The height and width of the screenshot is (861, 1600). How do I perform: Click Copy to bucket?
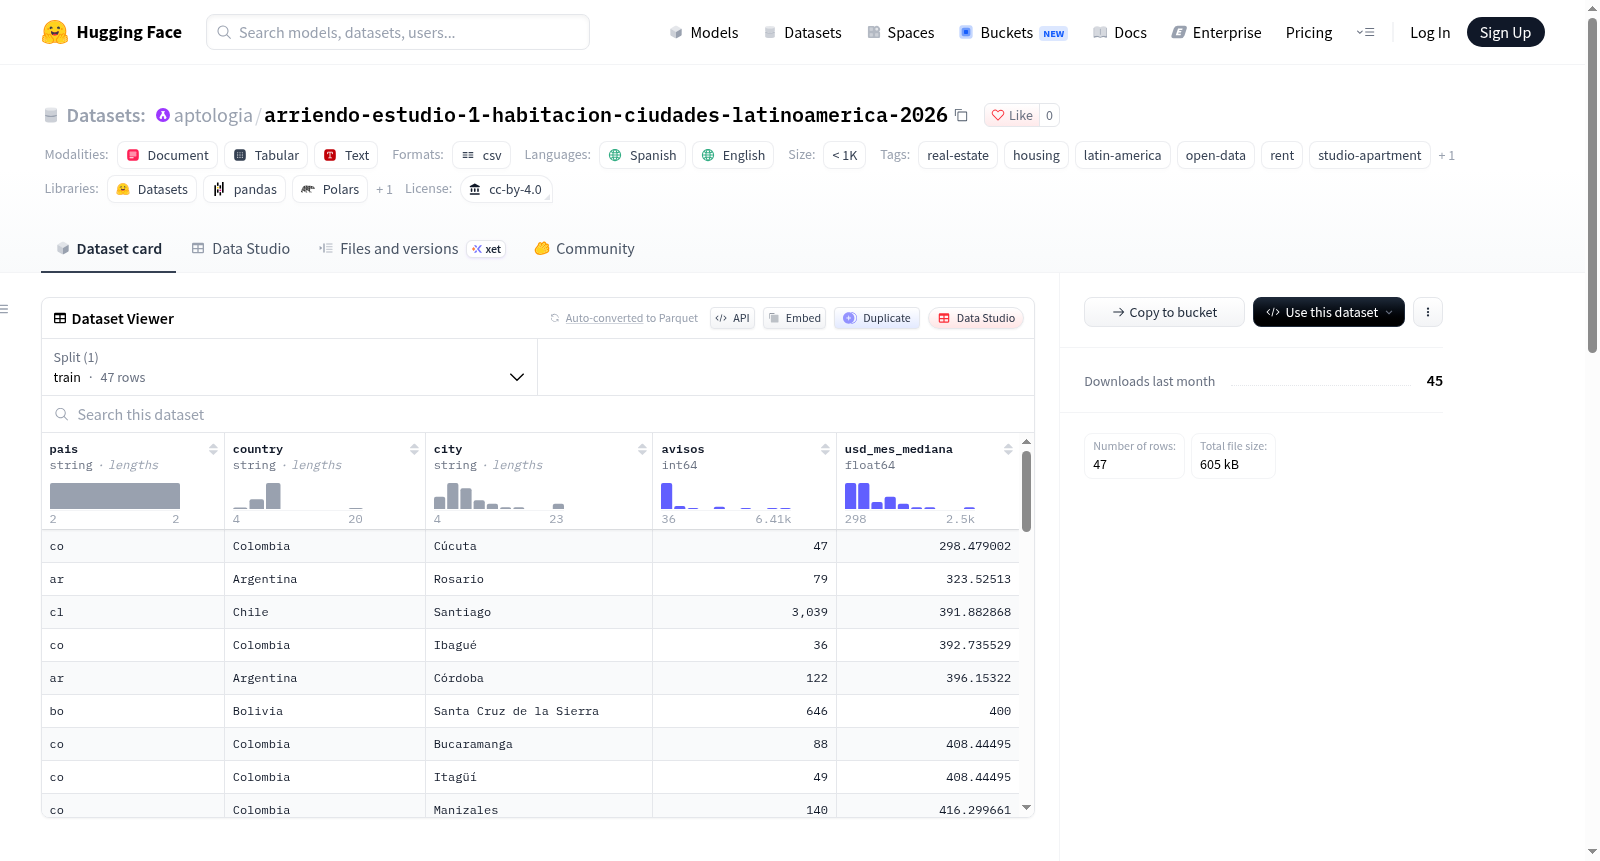(x=1164, y=312)
